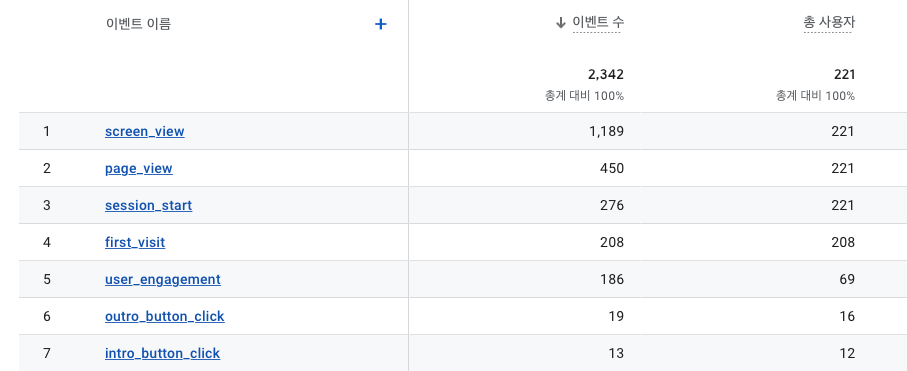Open the session_start event link
The width and height of the screenshot is (907, 371).
pos(149,205)
